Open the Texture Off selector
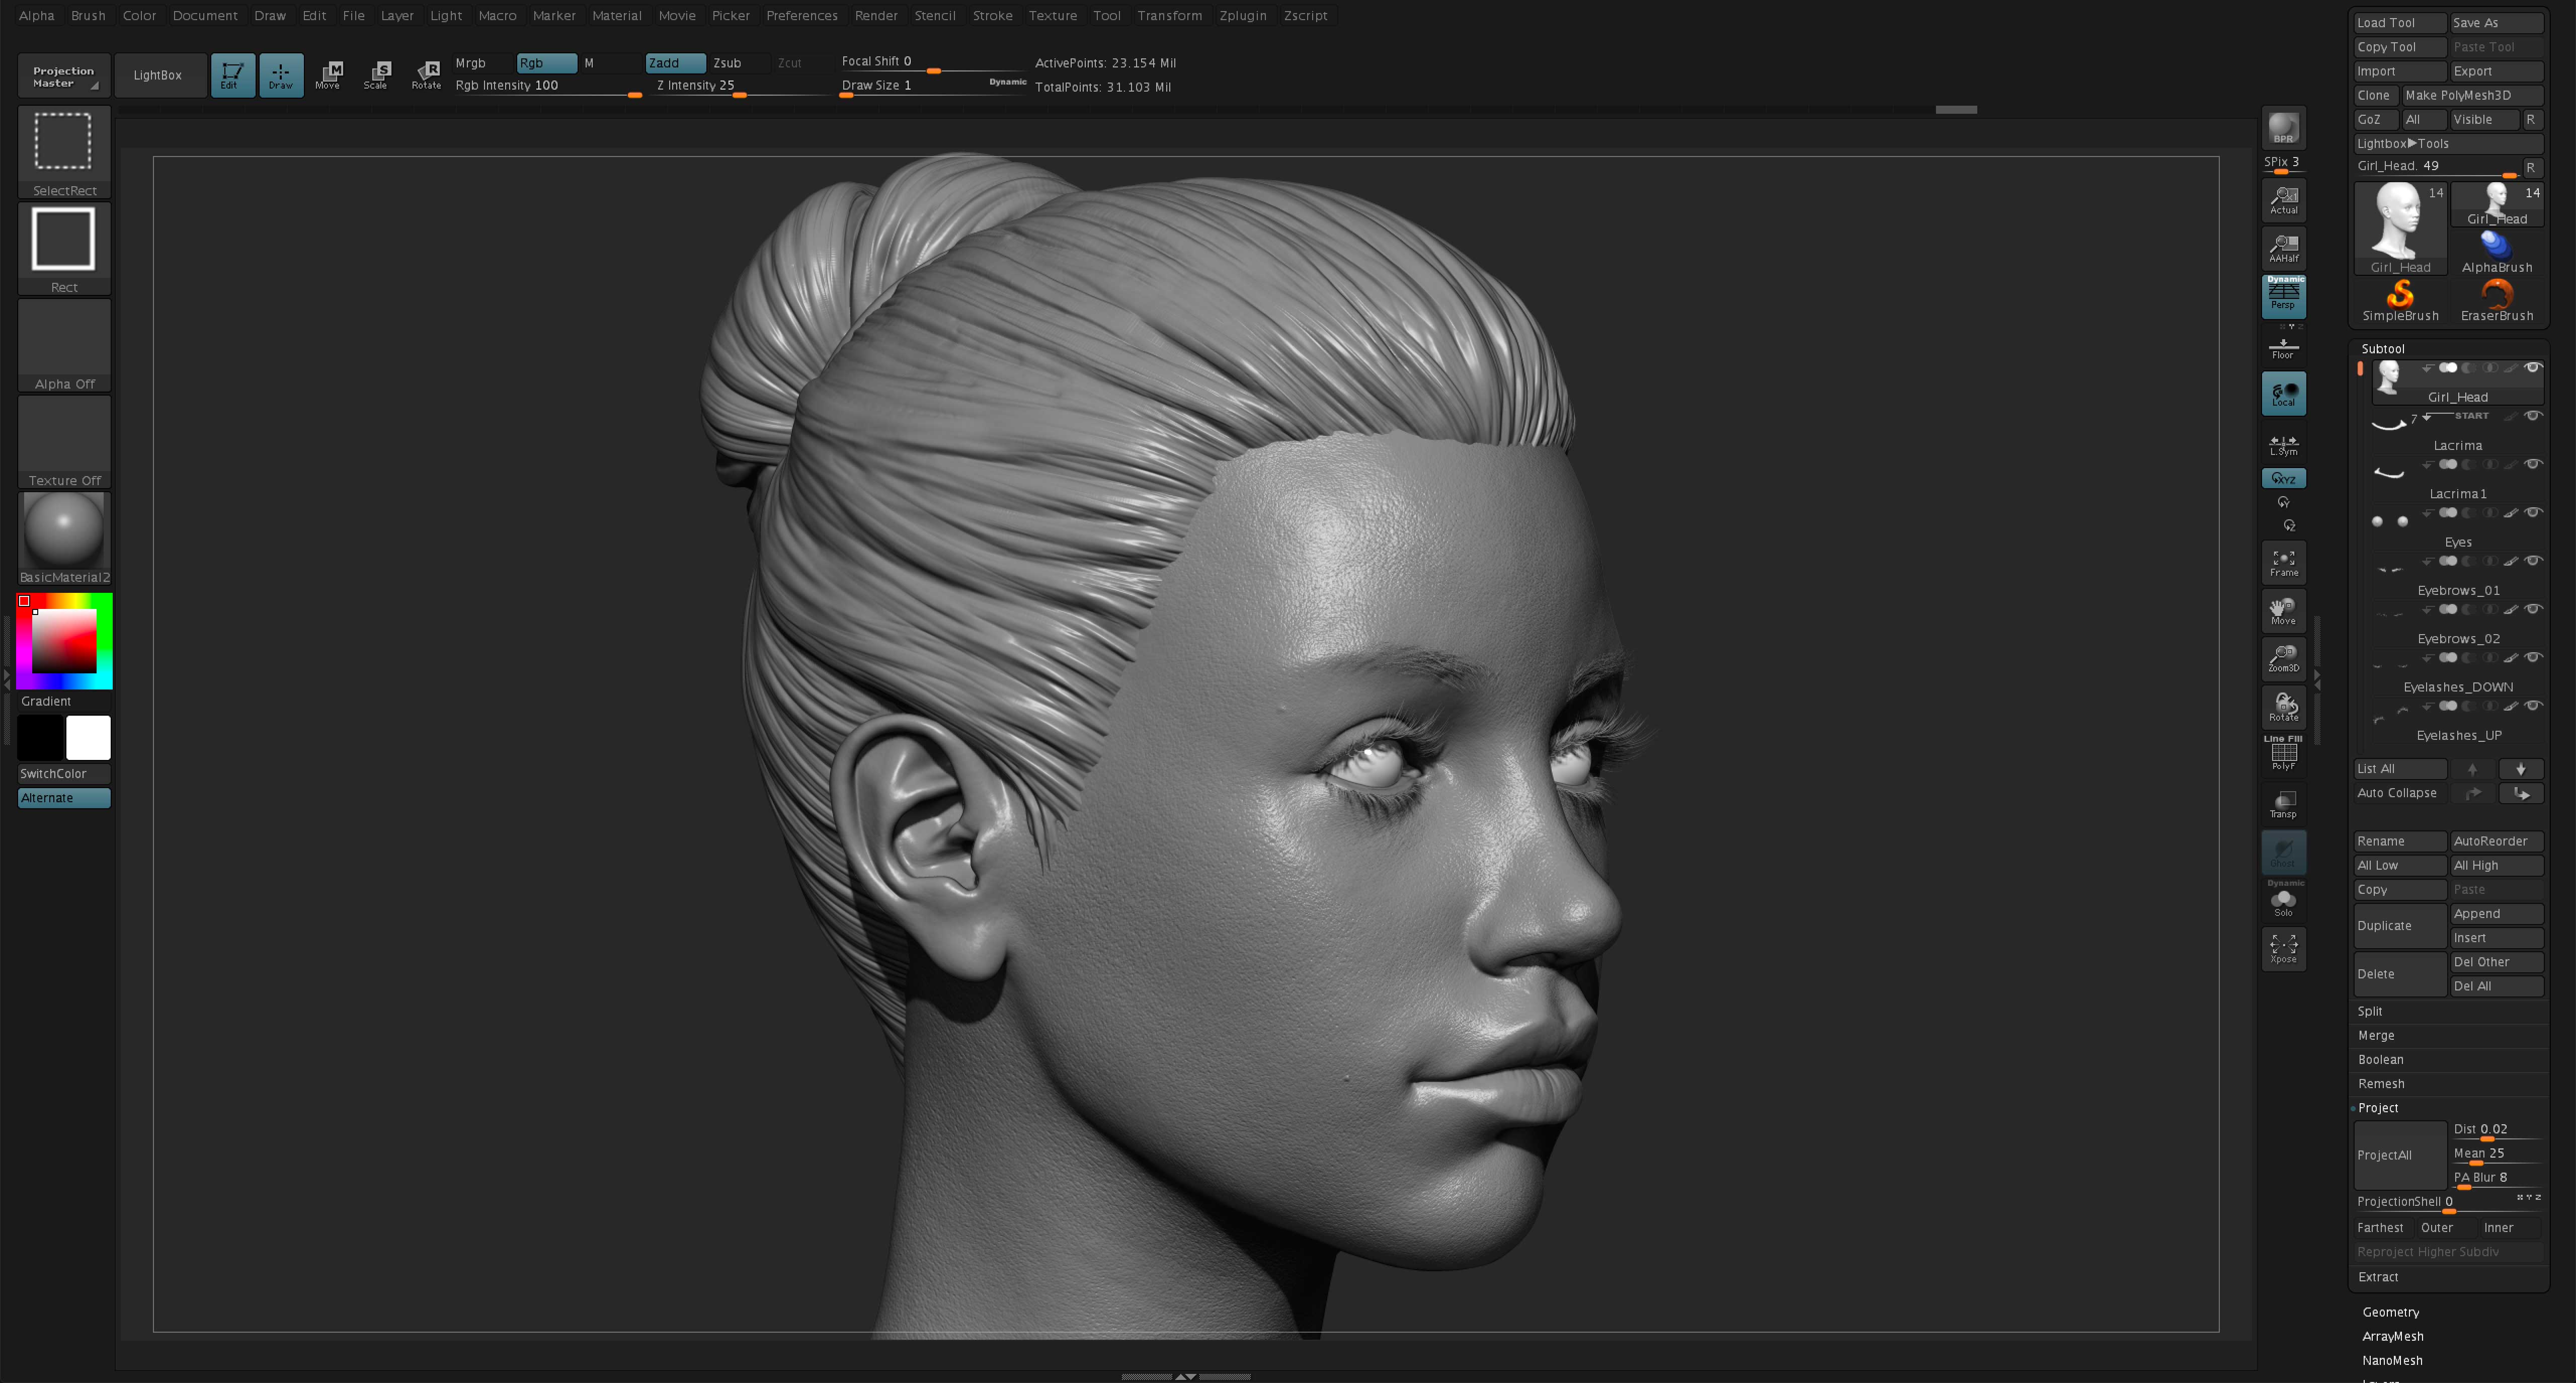 (x=64, y=441)
